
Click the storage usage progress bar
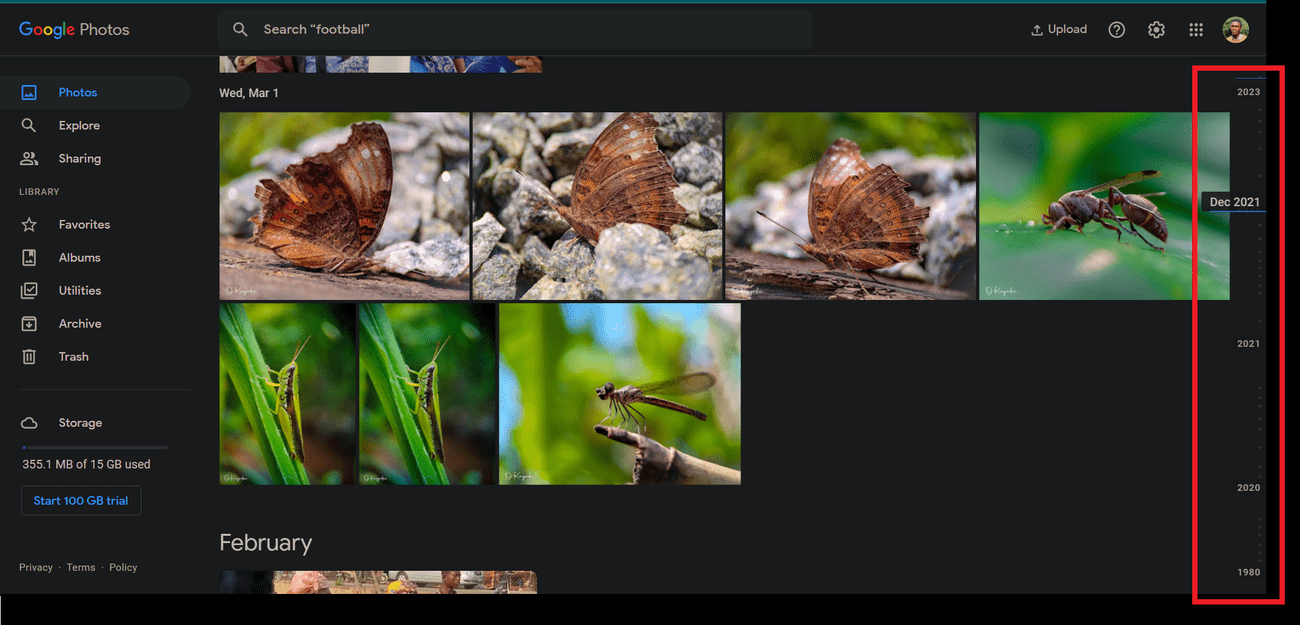tap(95, 447)
